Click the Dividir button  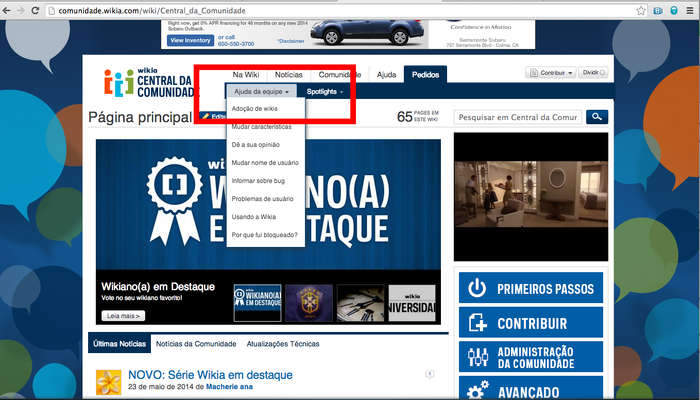(593, 72)
